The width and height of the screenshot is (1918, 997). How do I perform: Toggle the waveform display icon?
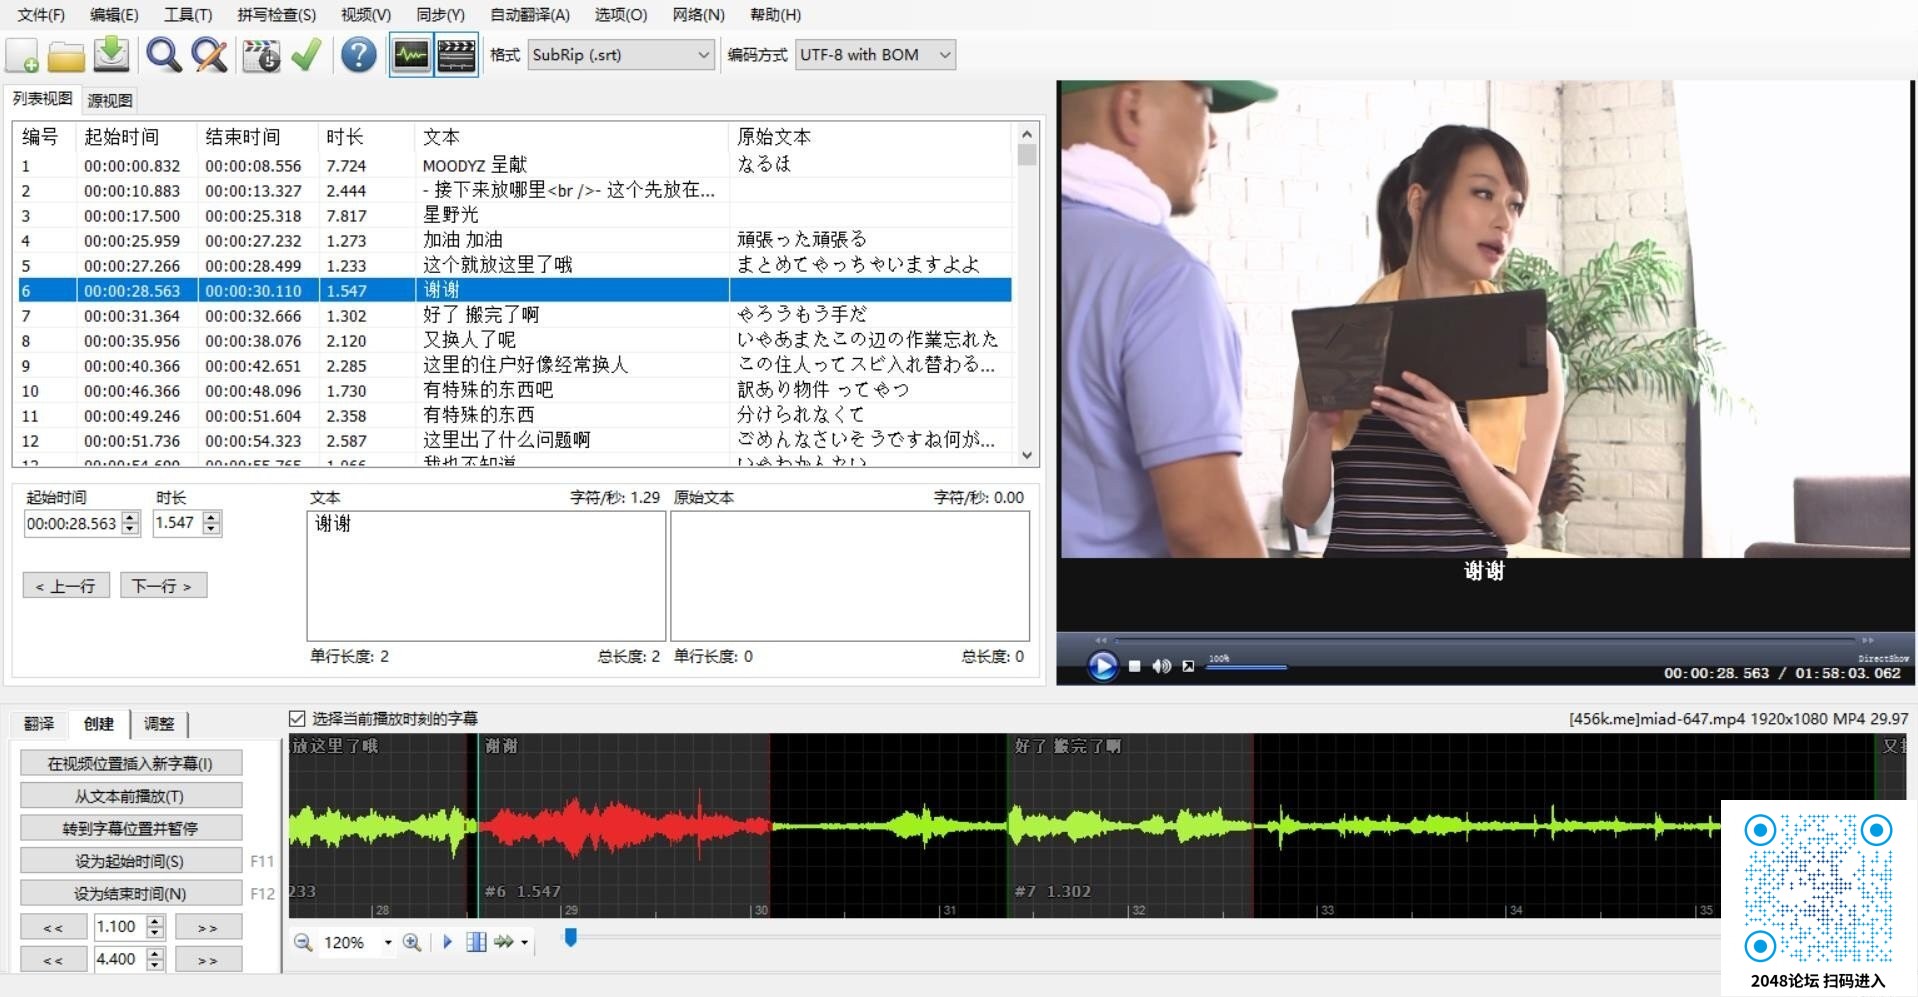pyautogui.click(x=411, y=55)
